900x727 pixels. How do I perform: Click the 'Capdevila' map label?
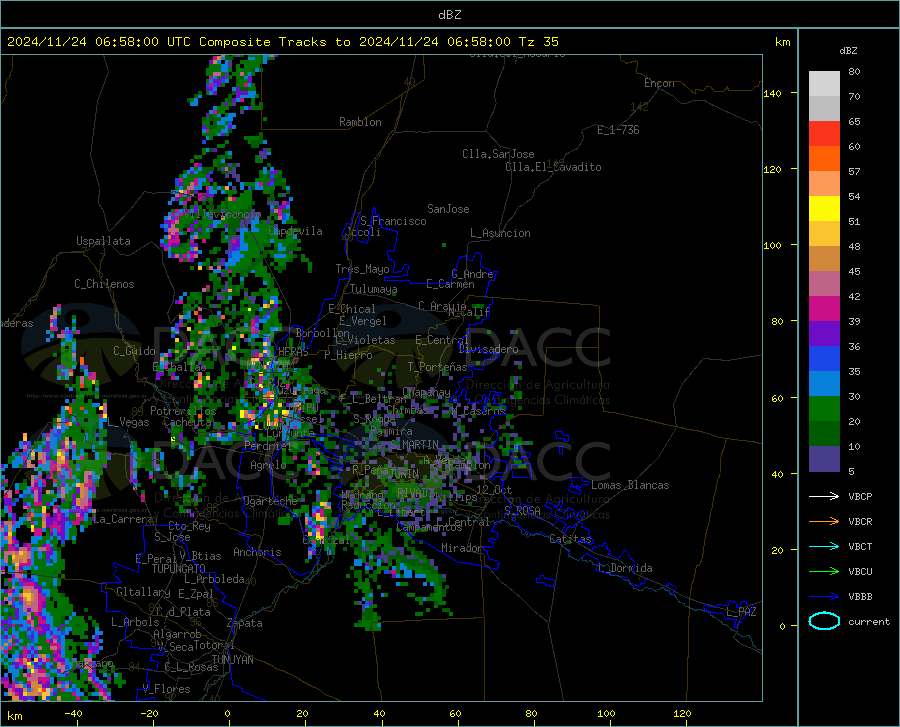(x=295, y=231)
